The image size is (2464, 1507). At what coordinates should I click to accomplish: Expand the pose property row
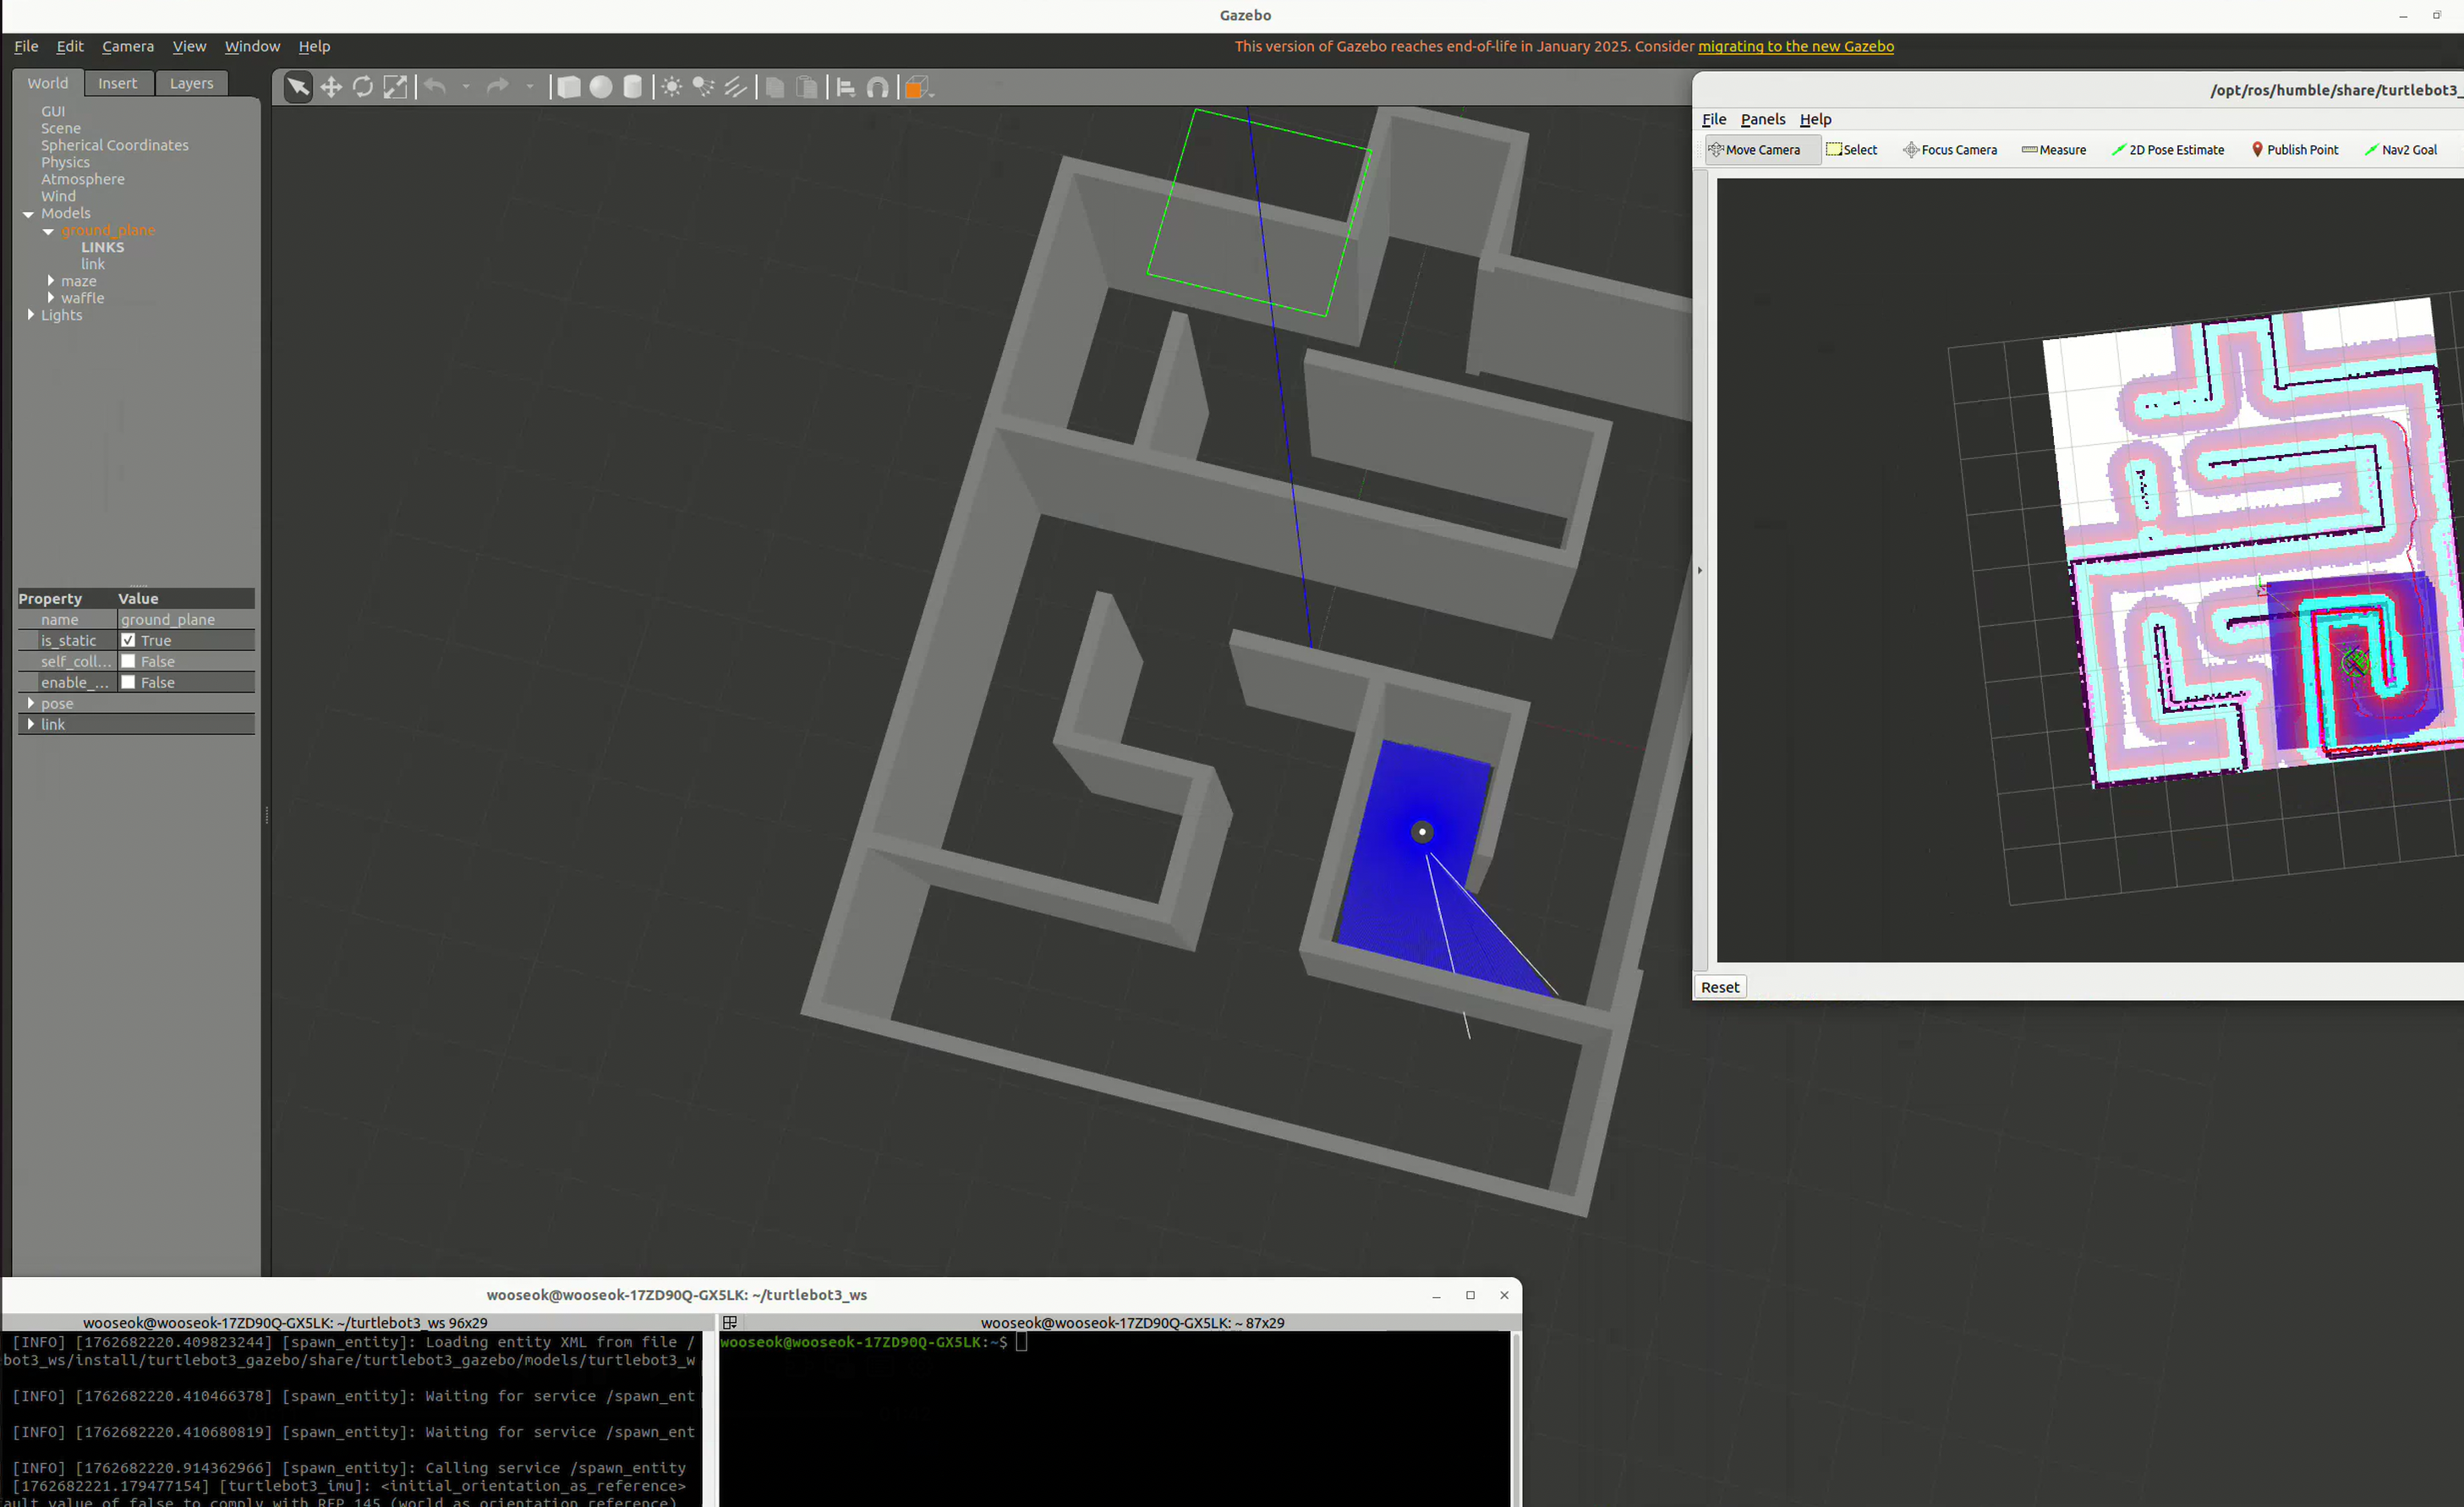point(31,703)
